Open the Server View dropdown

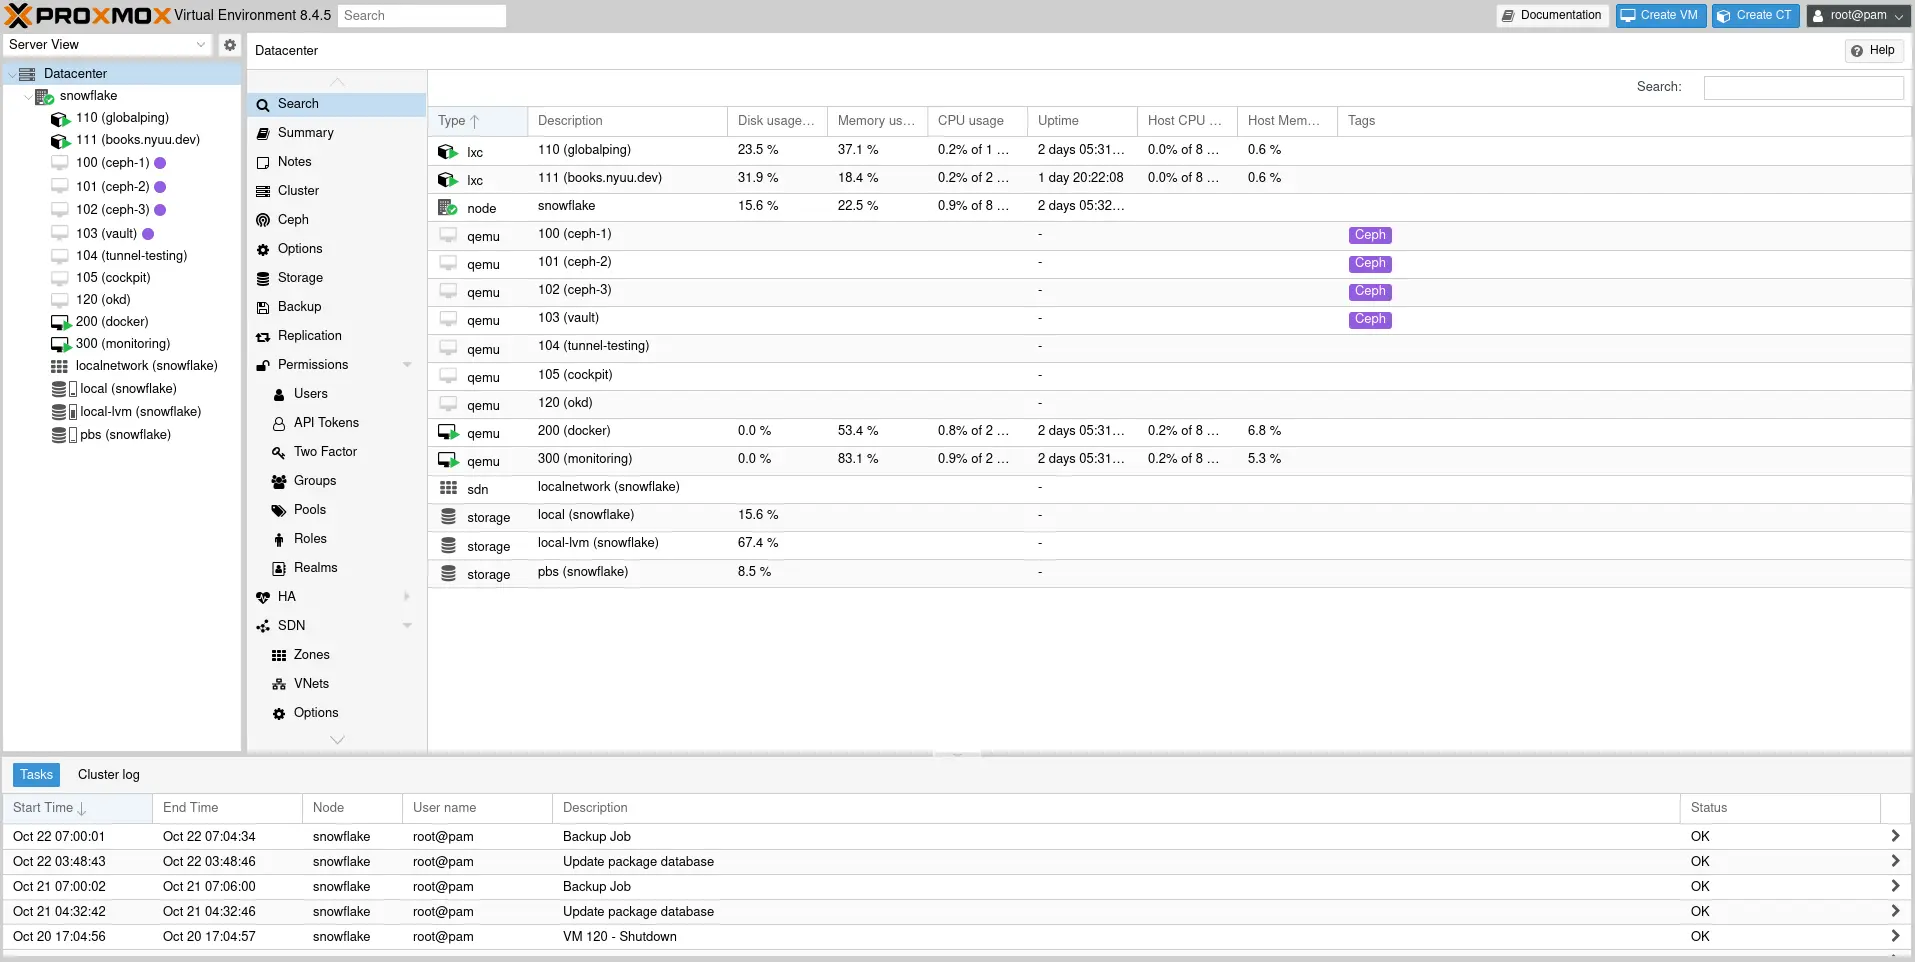201,45
